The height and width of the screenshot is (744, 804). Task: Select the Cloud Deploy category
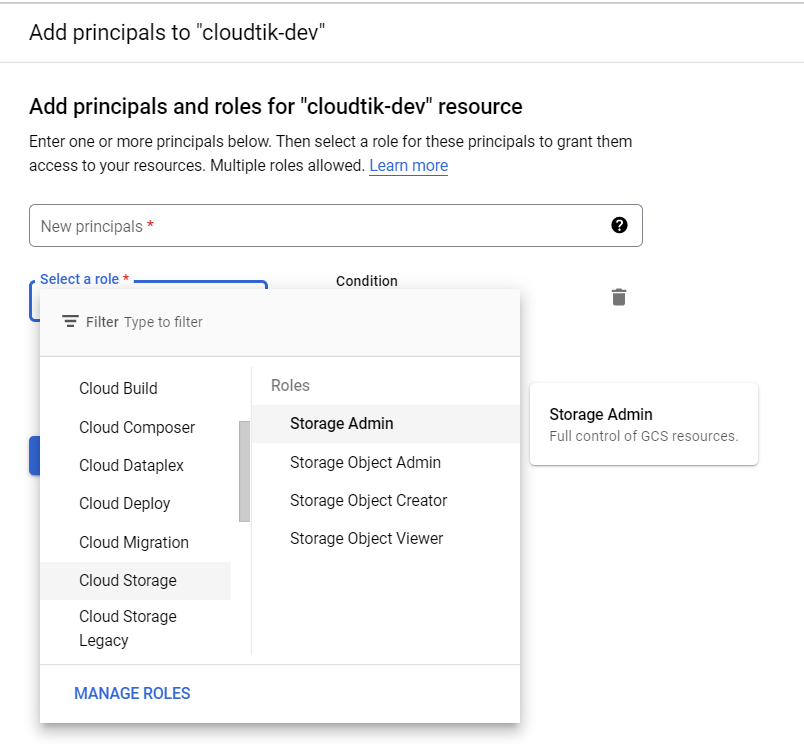pyautogui.click(x=135, y=504)
